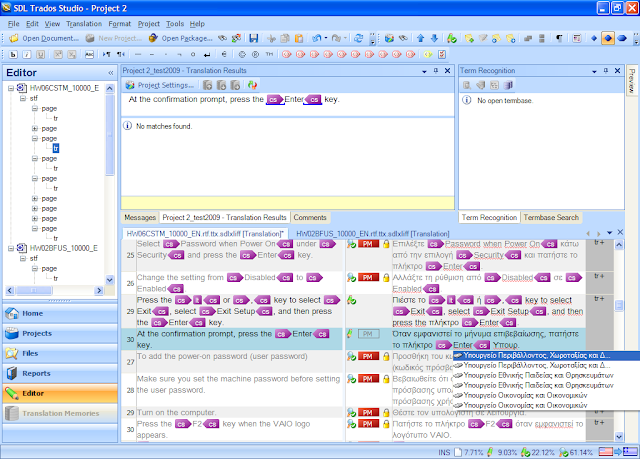Screen dimensions: 640x459
Task: Apply bold formatting button
Action: pos(13,54)
